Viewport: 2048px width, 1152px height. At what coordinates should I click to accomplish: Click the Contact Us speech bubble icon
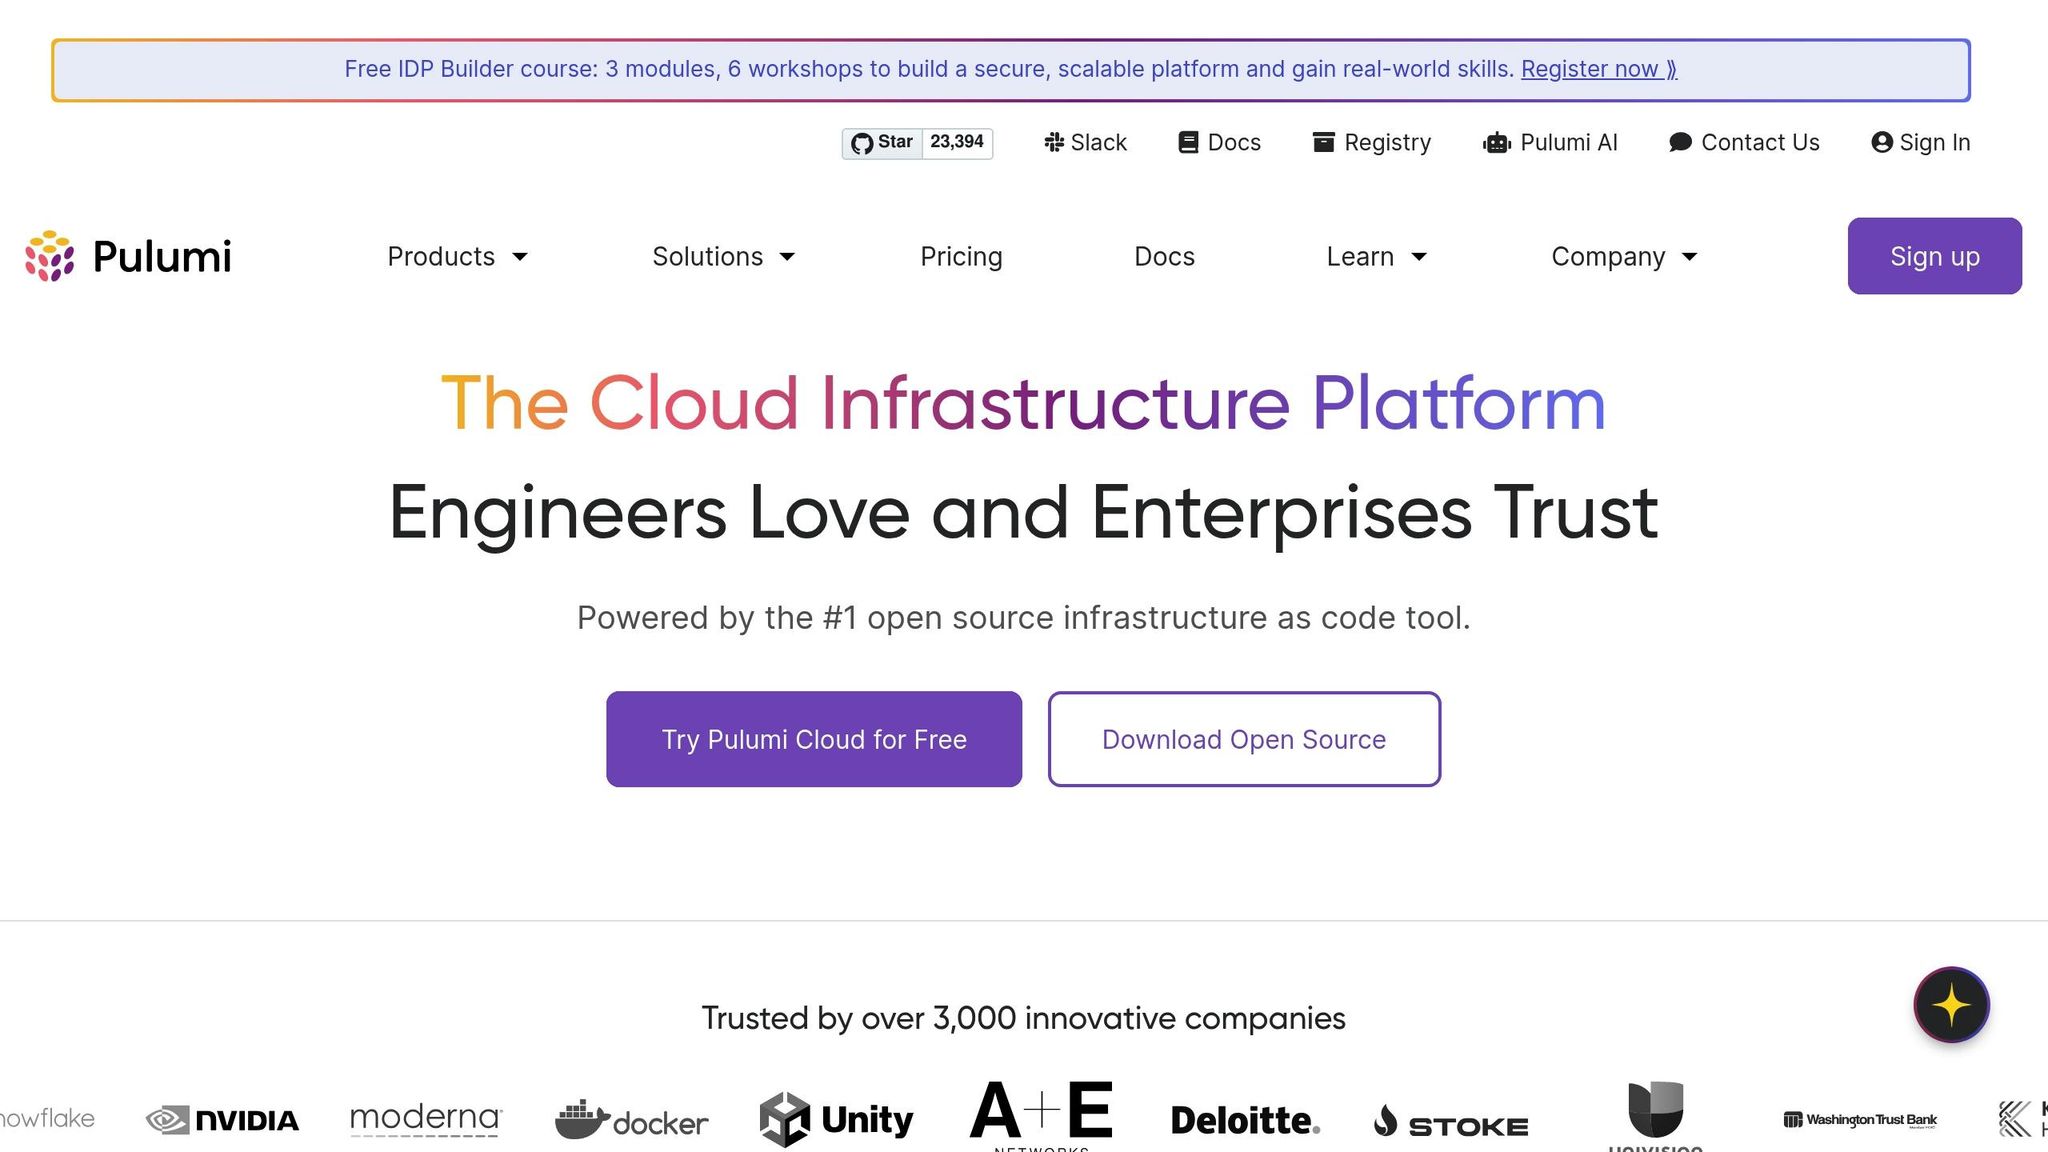1680,143
